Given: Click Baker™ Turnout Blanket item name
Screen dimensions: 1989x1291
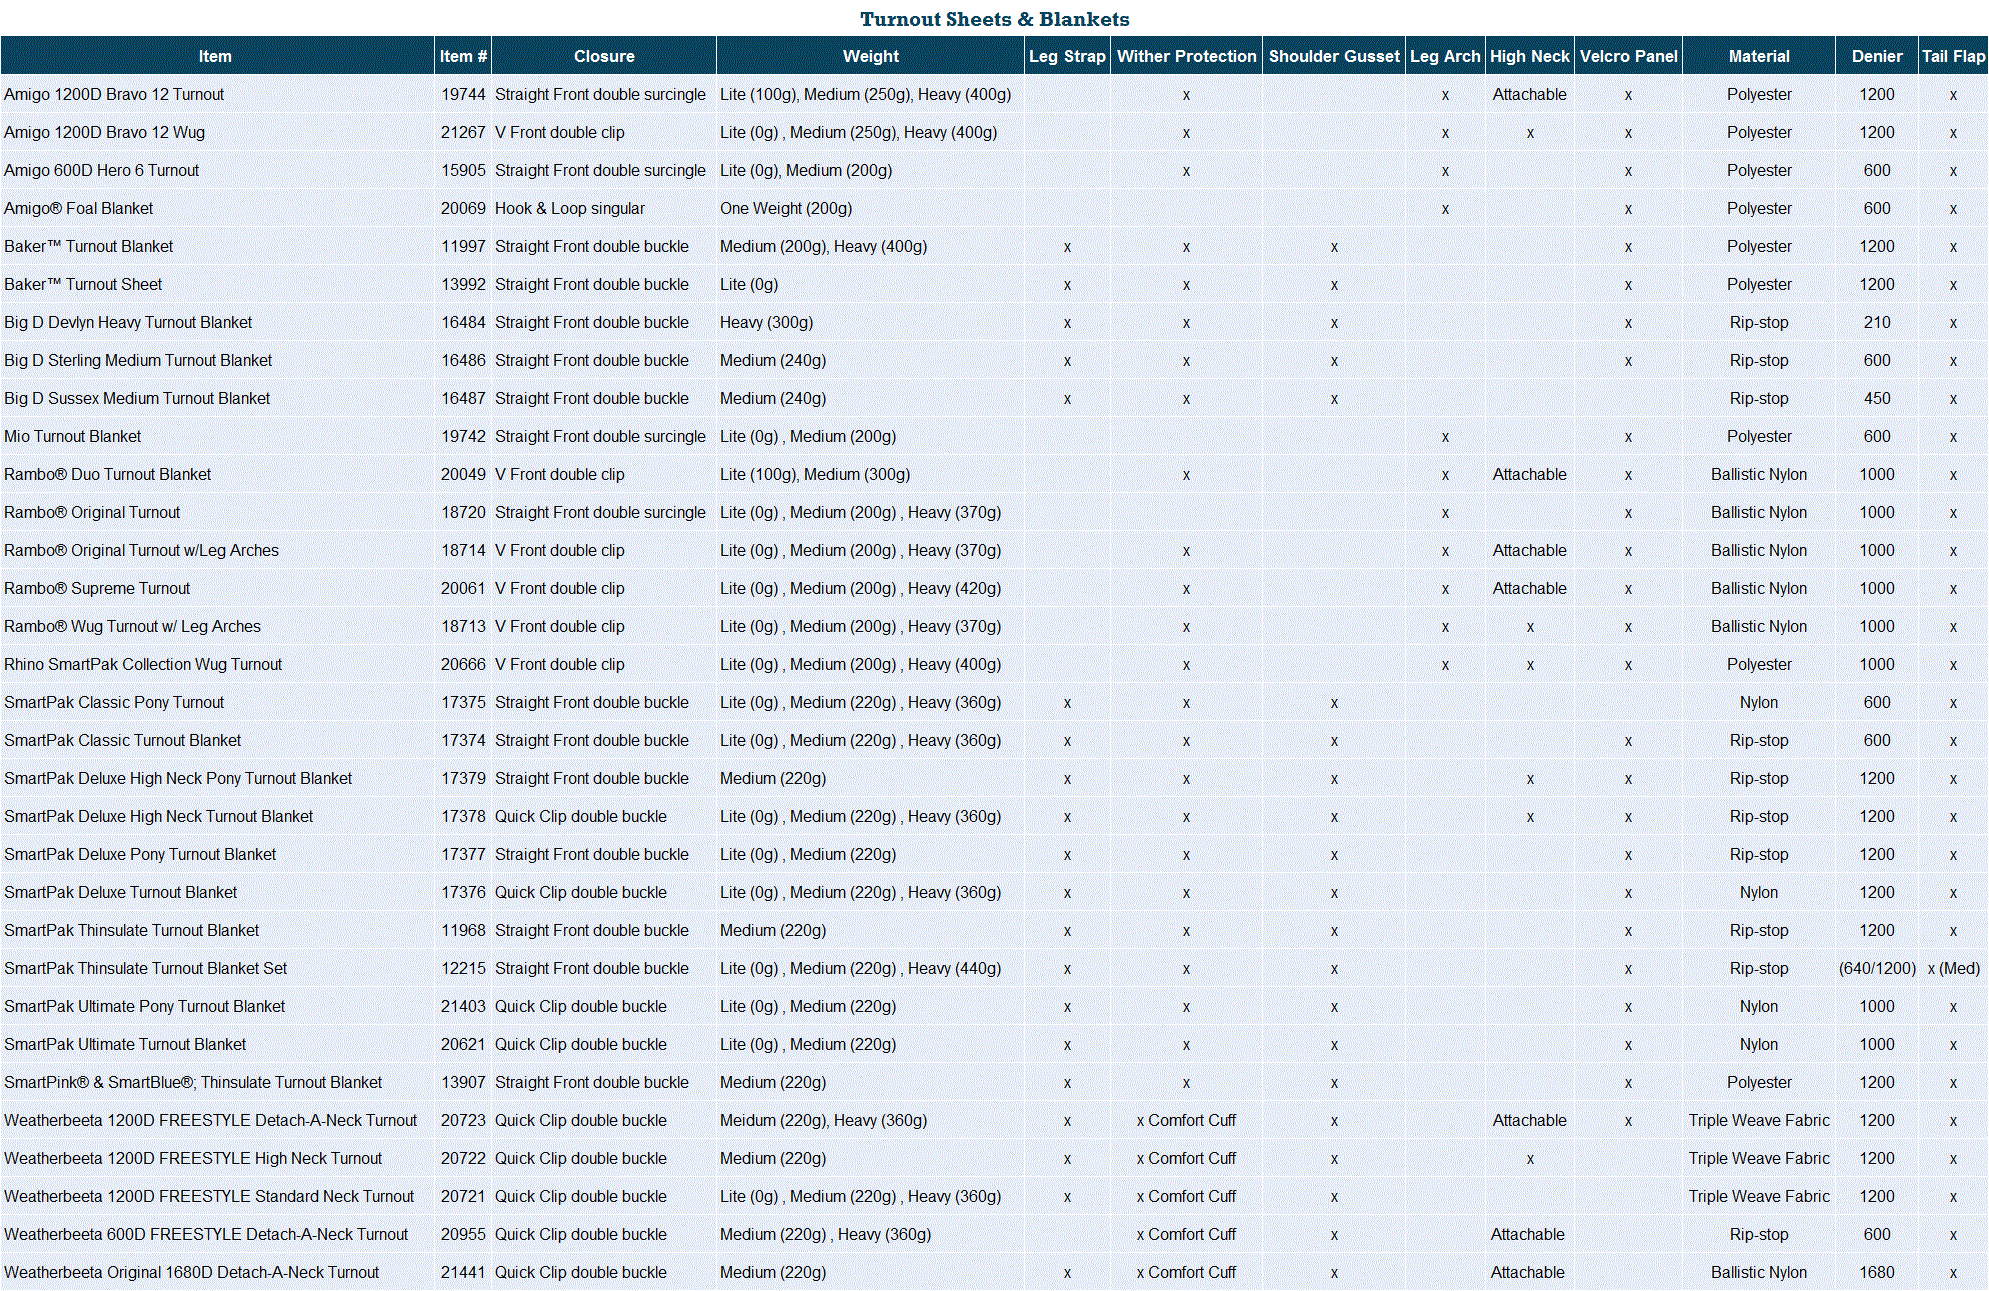Looking at the screenshot, I should coord(88,246).
